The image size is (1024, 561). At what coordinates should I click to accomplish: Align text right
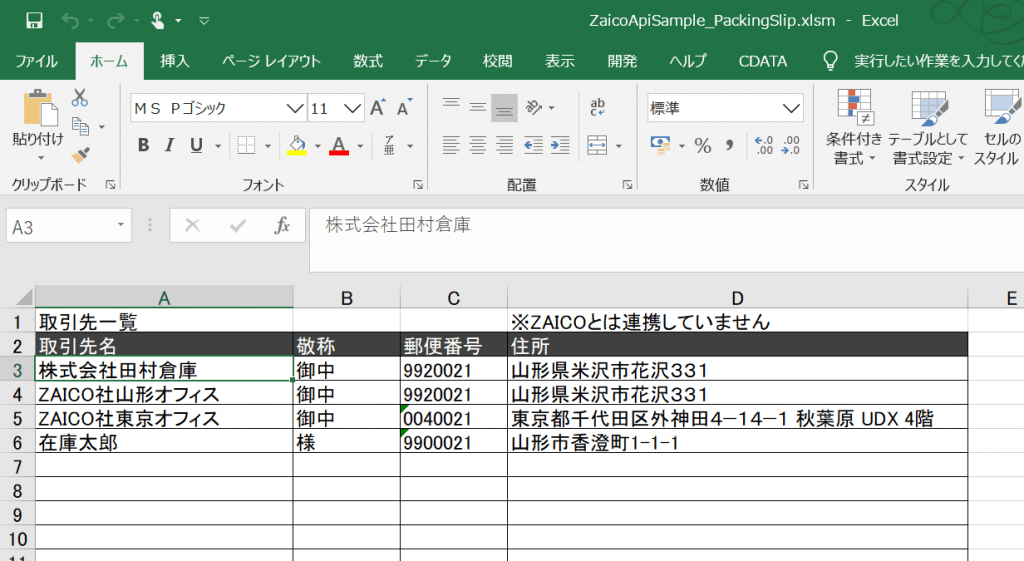(504, 145)
